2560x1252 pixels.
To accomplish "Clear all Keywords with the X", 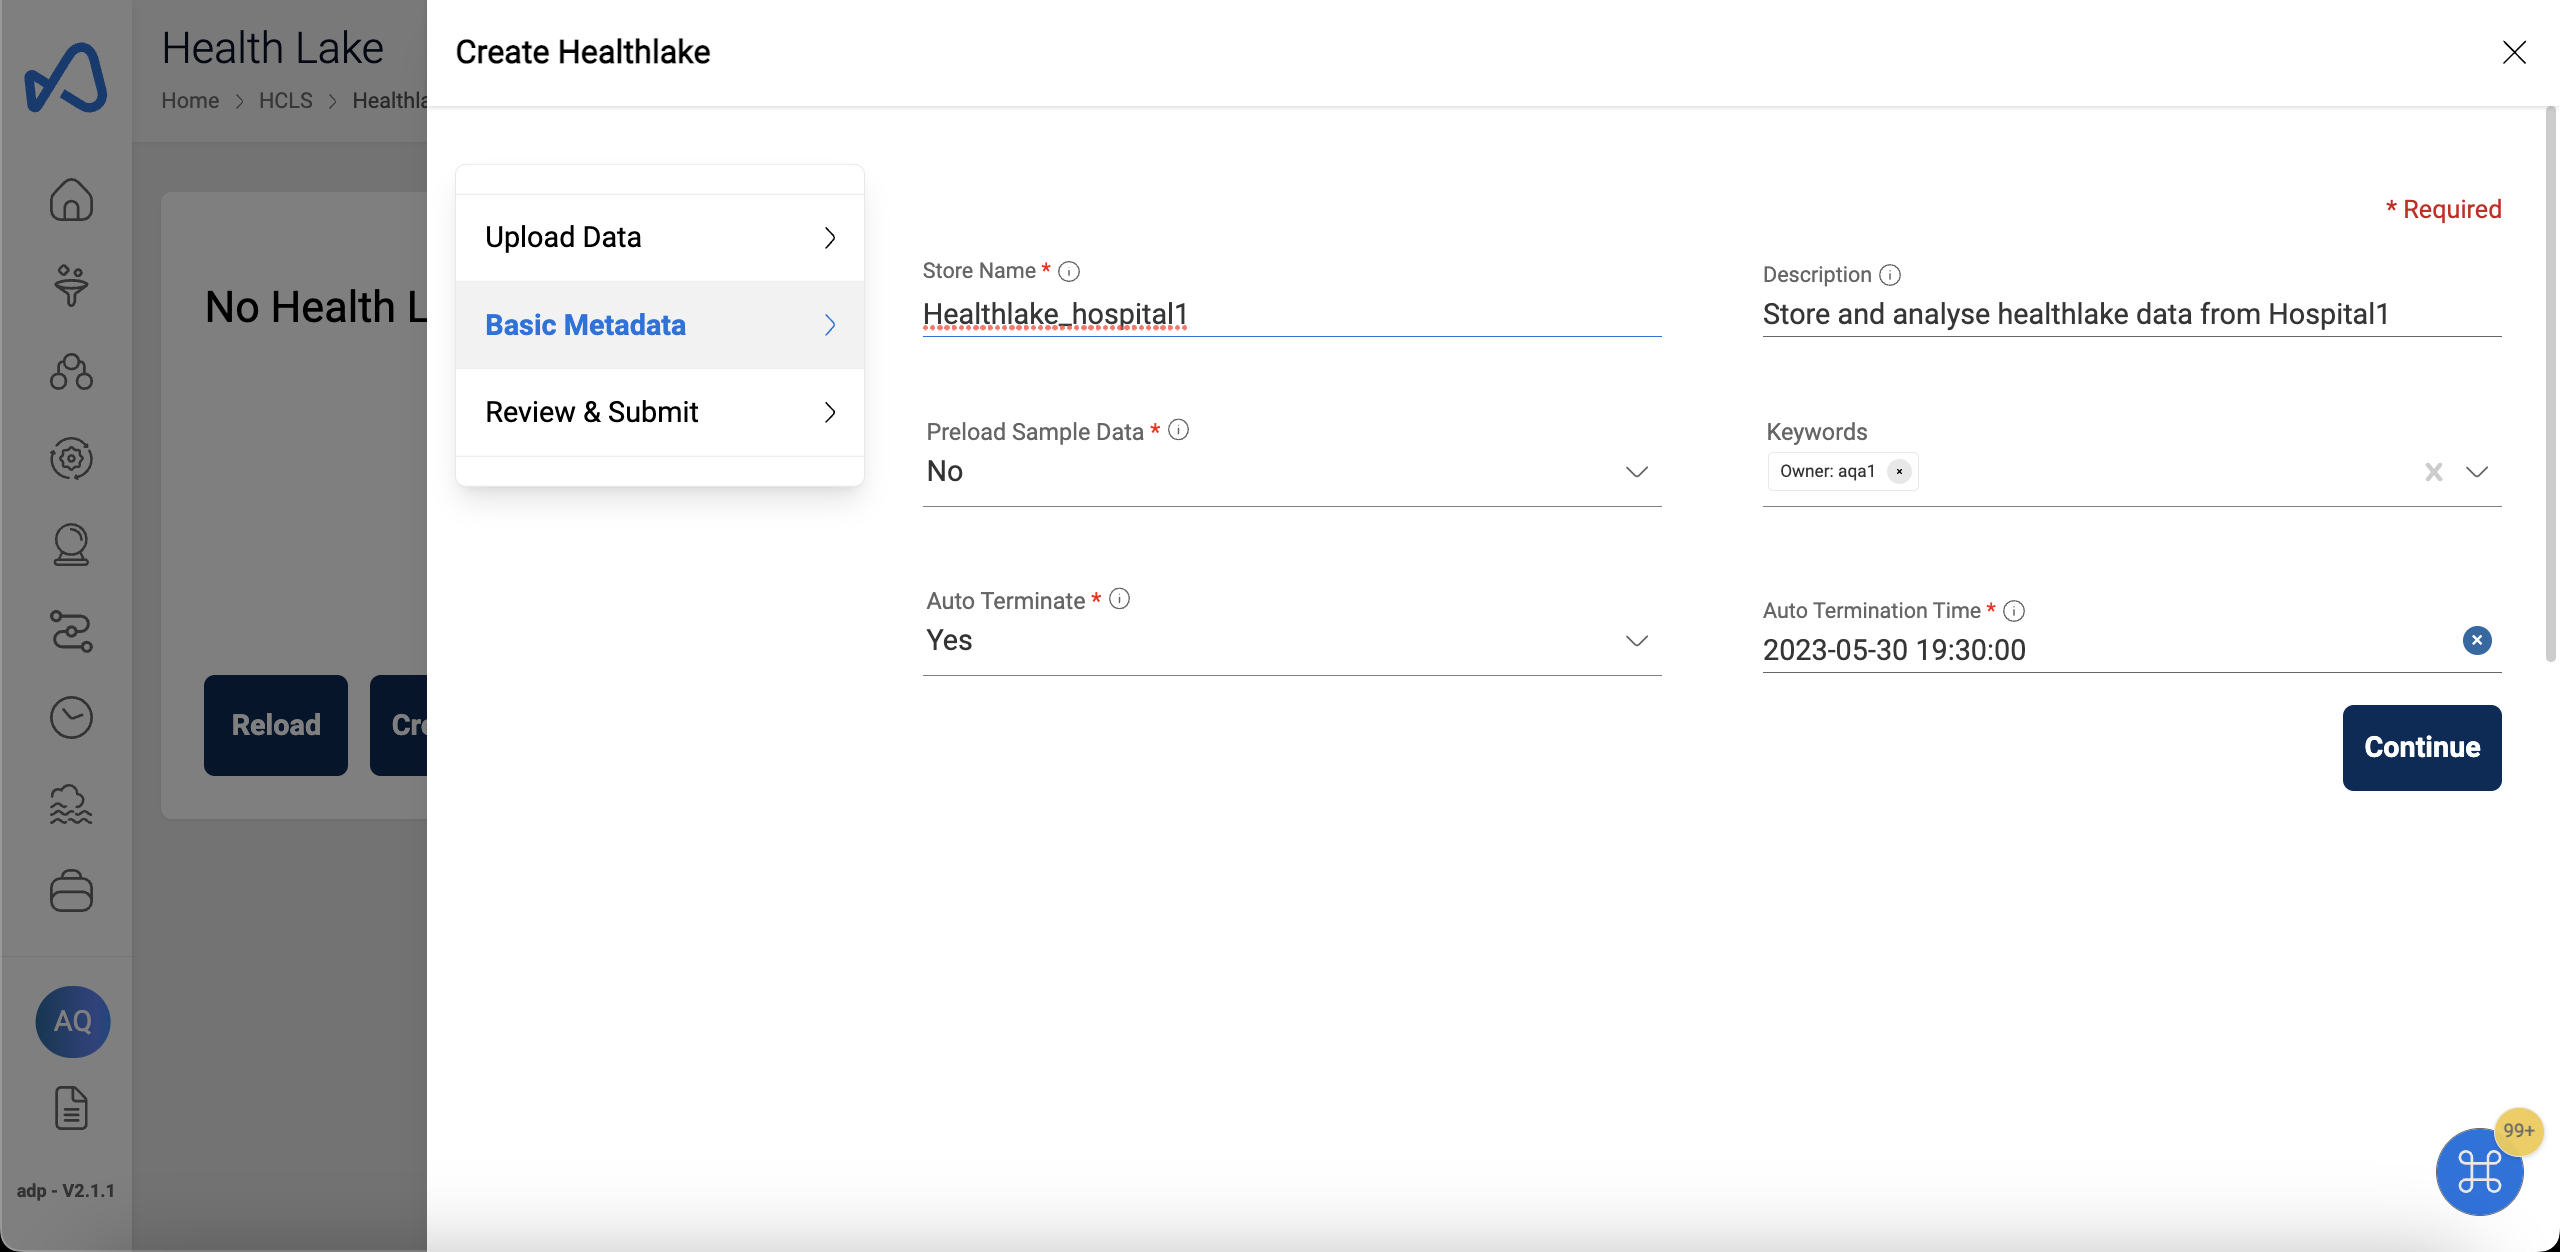I will pyautogui.click(x=2434, y=472).
